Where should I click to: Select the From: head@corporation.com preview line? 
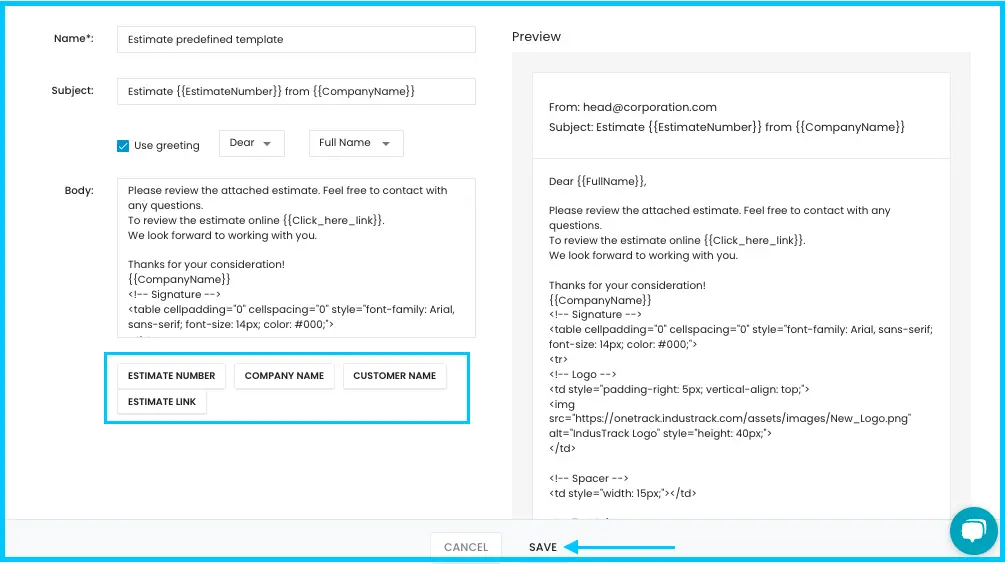633,107
